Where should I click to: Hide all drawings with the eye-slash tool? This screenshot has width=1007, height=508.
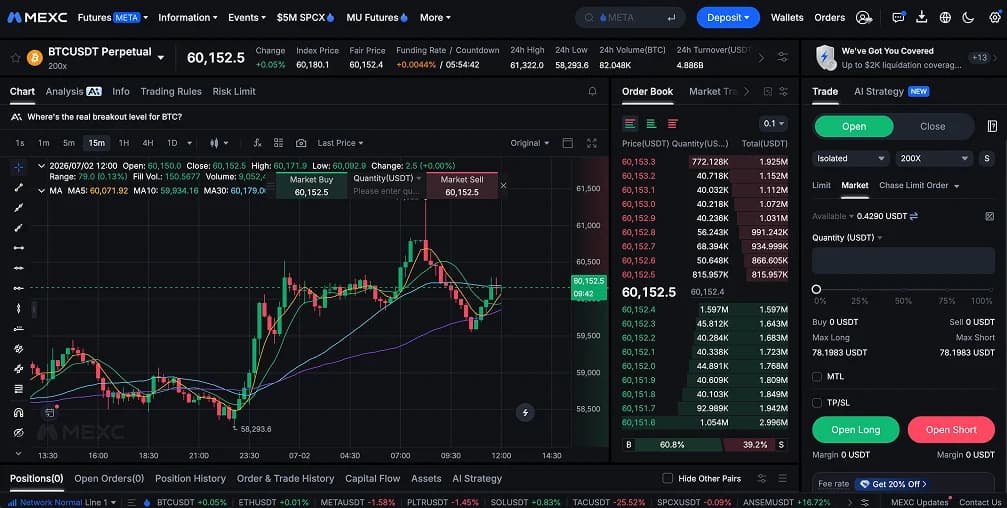tap(19, 432)
